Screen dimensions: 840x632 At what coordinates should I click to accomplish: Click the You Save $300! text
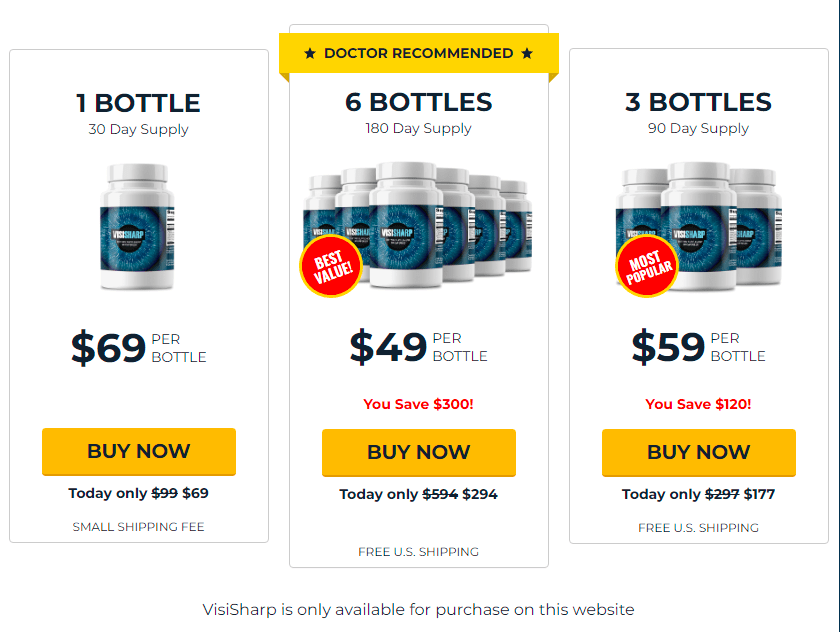coord(418,404)
